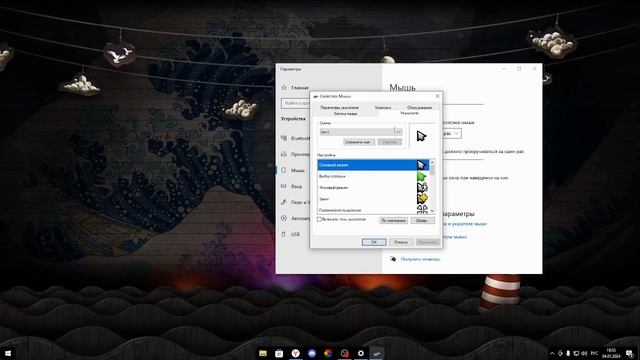640x360 pixels.
Task: Open the notification center icon
Action: pos(629,353)
